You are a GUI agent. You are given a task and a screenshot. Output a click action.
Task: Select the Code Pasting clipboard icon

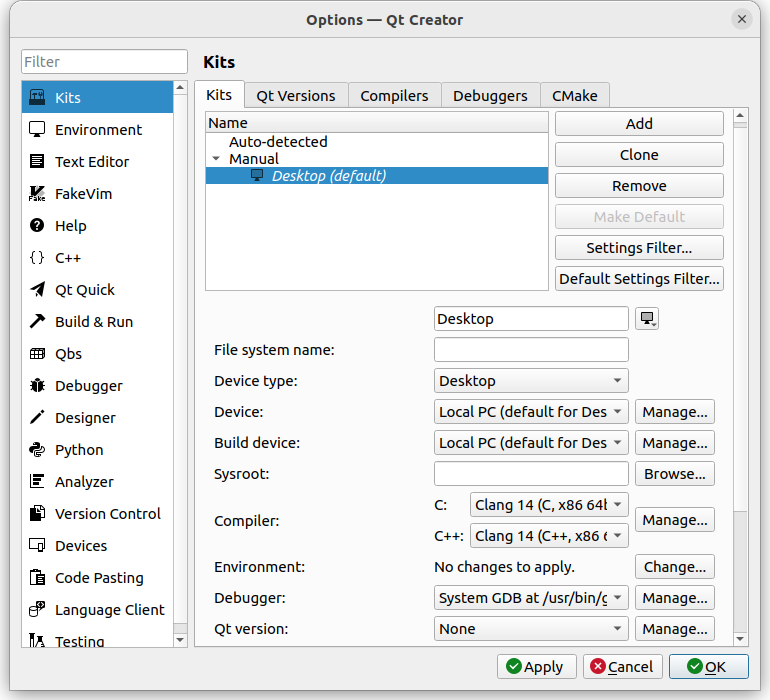(37, 578)
